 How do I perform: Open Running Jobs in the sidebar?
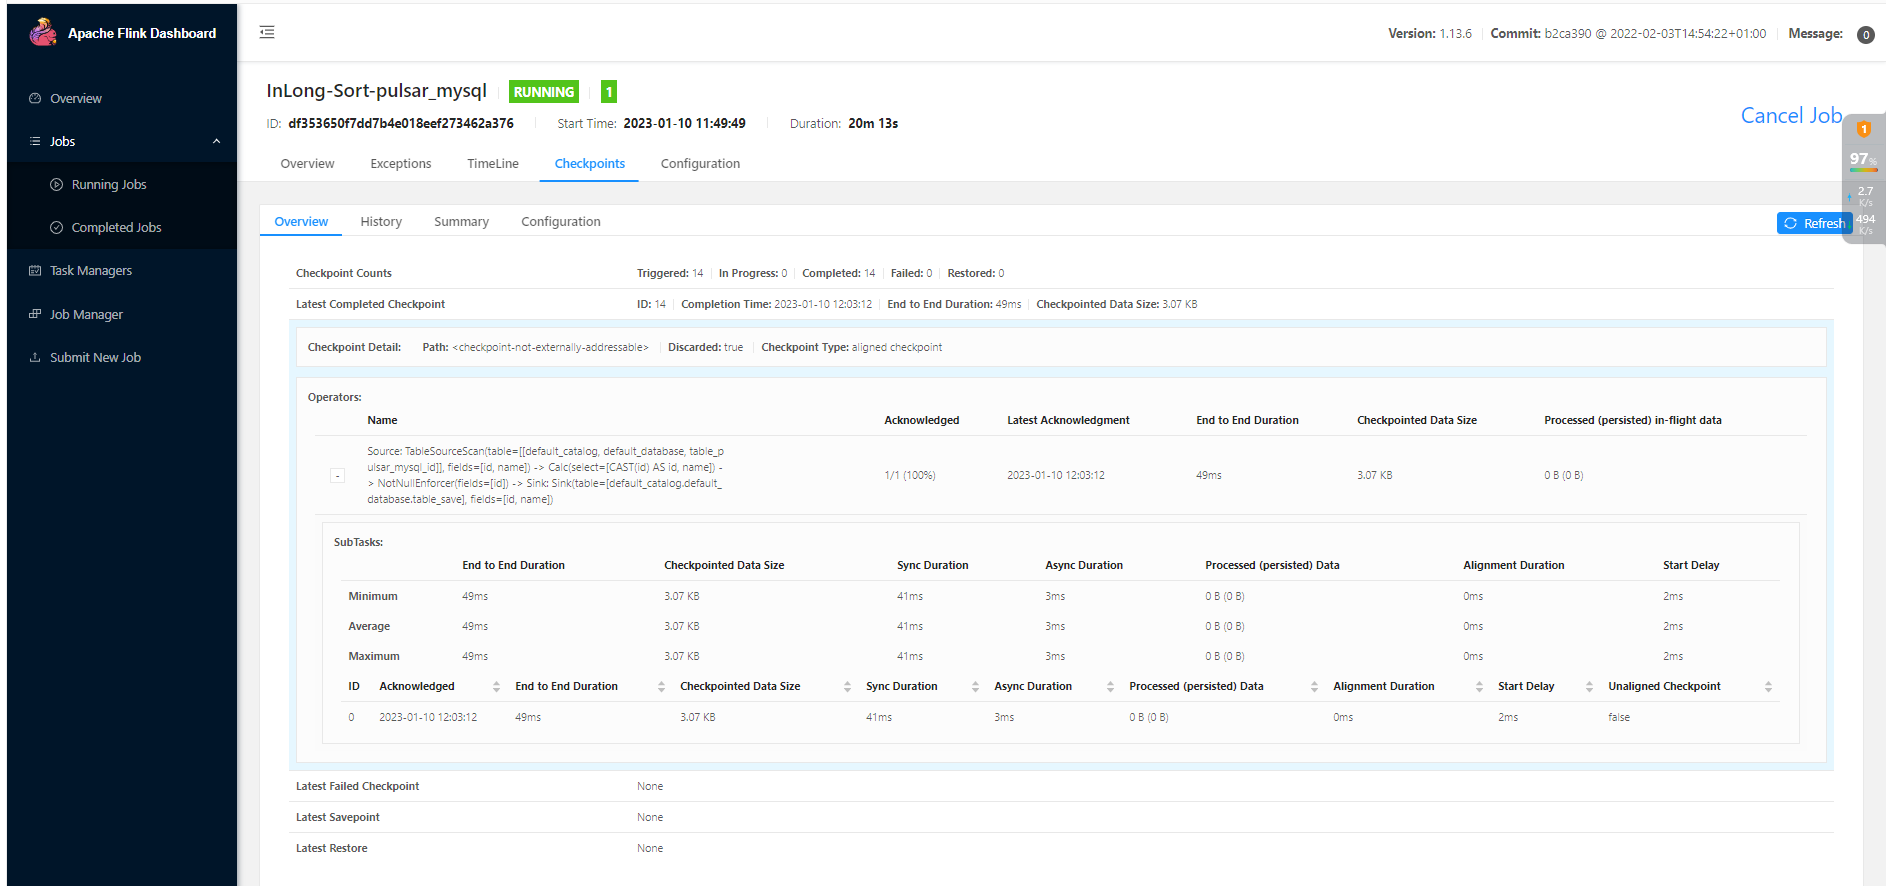[109, 184]
